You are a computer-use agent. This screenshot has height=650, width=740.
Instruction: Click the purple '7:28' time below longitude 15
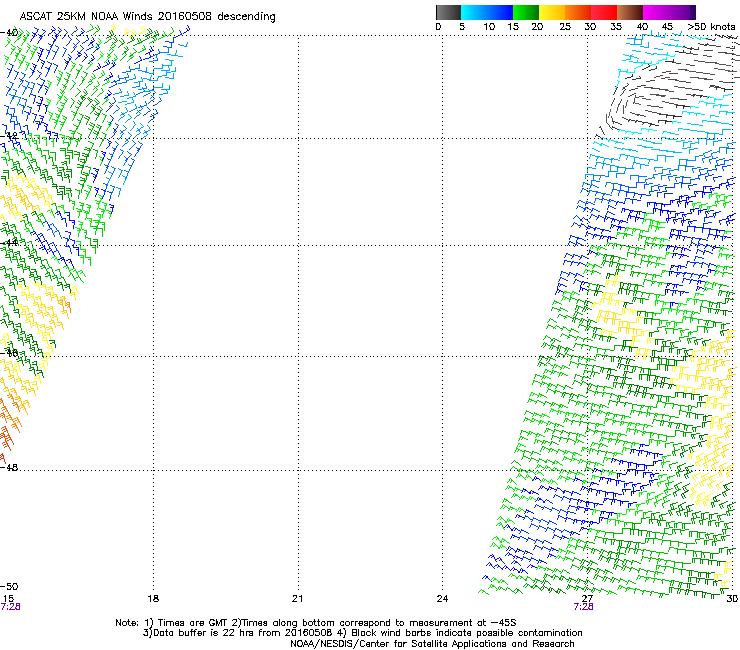point(10,607)
